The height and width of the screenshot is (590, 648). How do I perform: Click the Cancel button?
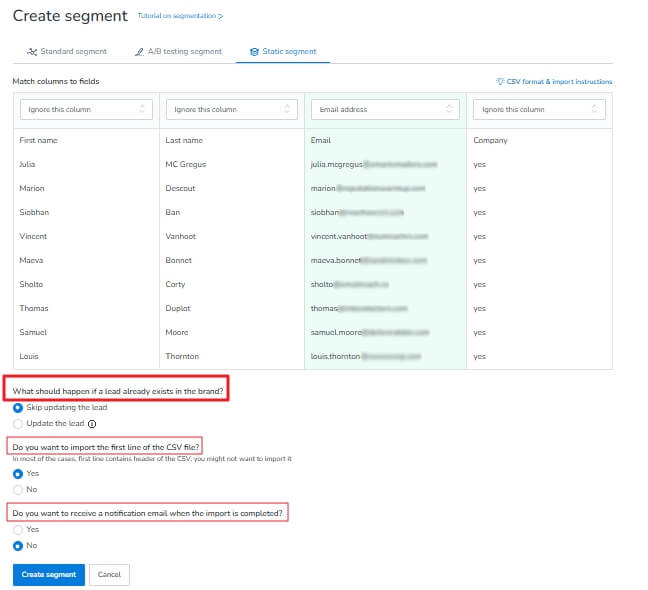[x=109, y=575]
